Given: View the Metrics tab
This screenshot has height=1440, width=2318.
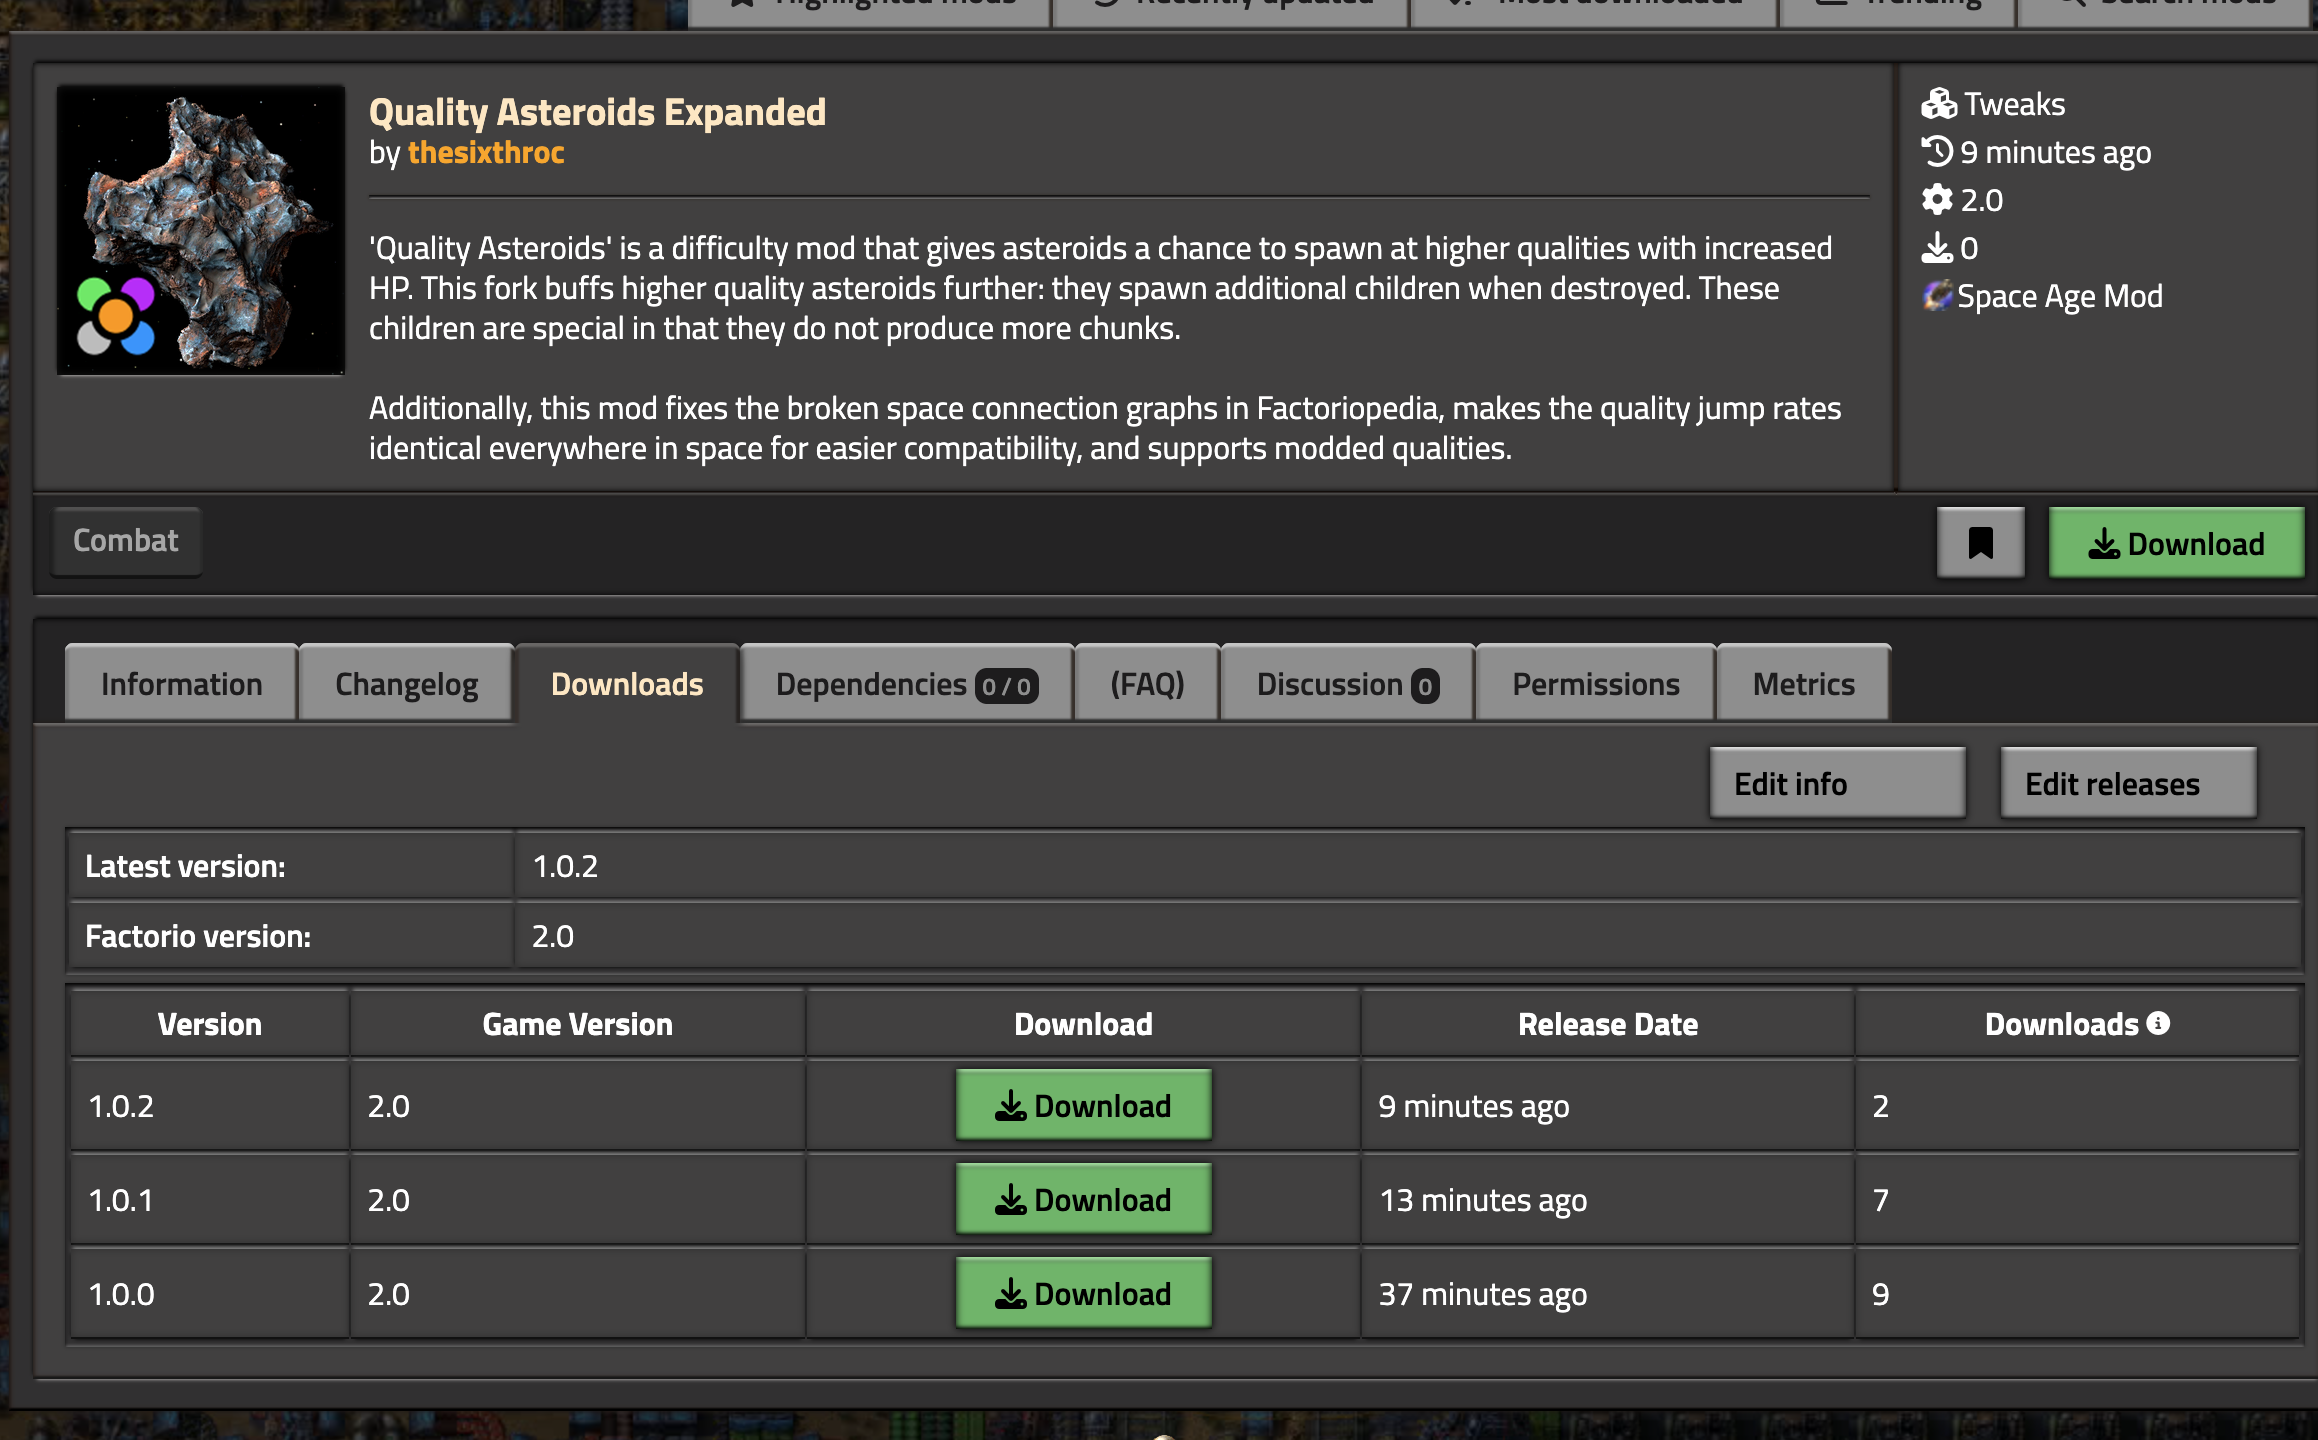Looking at the screenshot, I should pyautogui.click(x=1803, y=684).
